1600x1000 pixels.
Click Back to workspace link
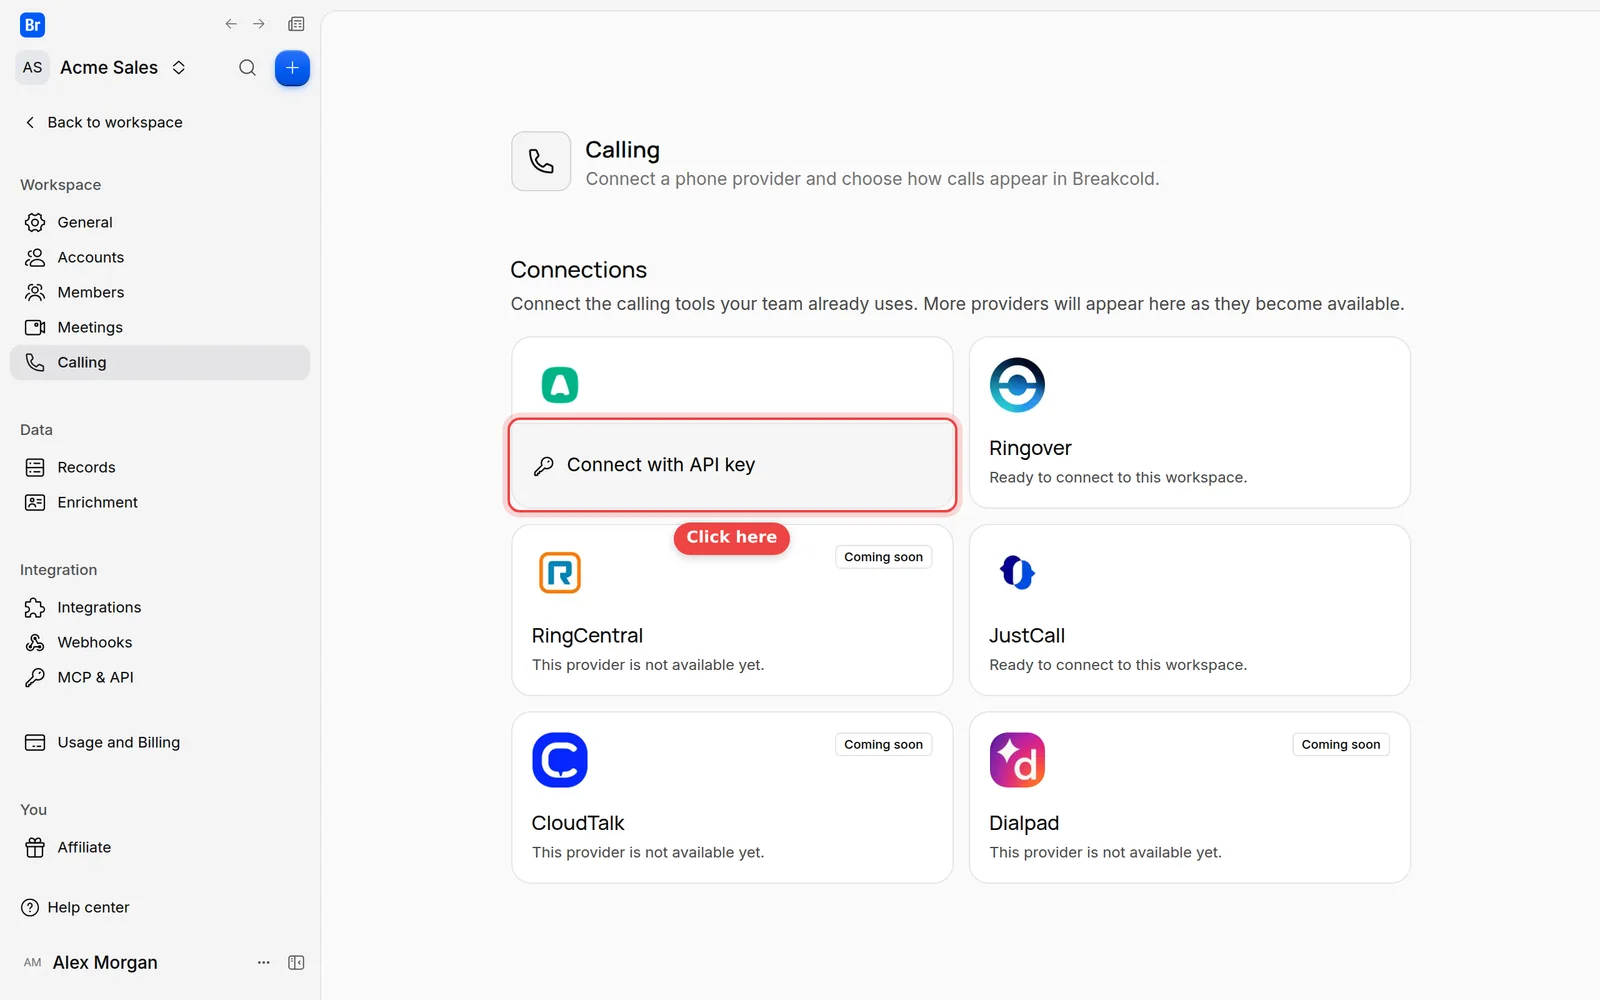104,122
